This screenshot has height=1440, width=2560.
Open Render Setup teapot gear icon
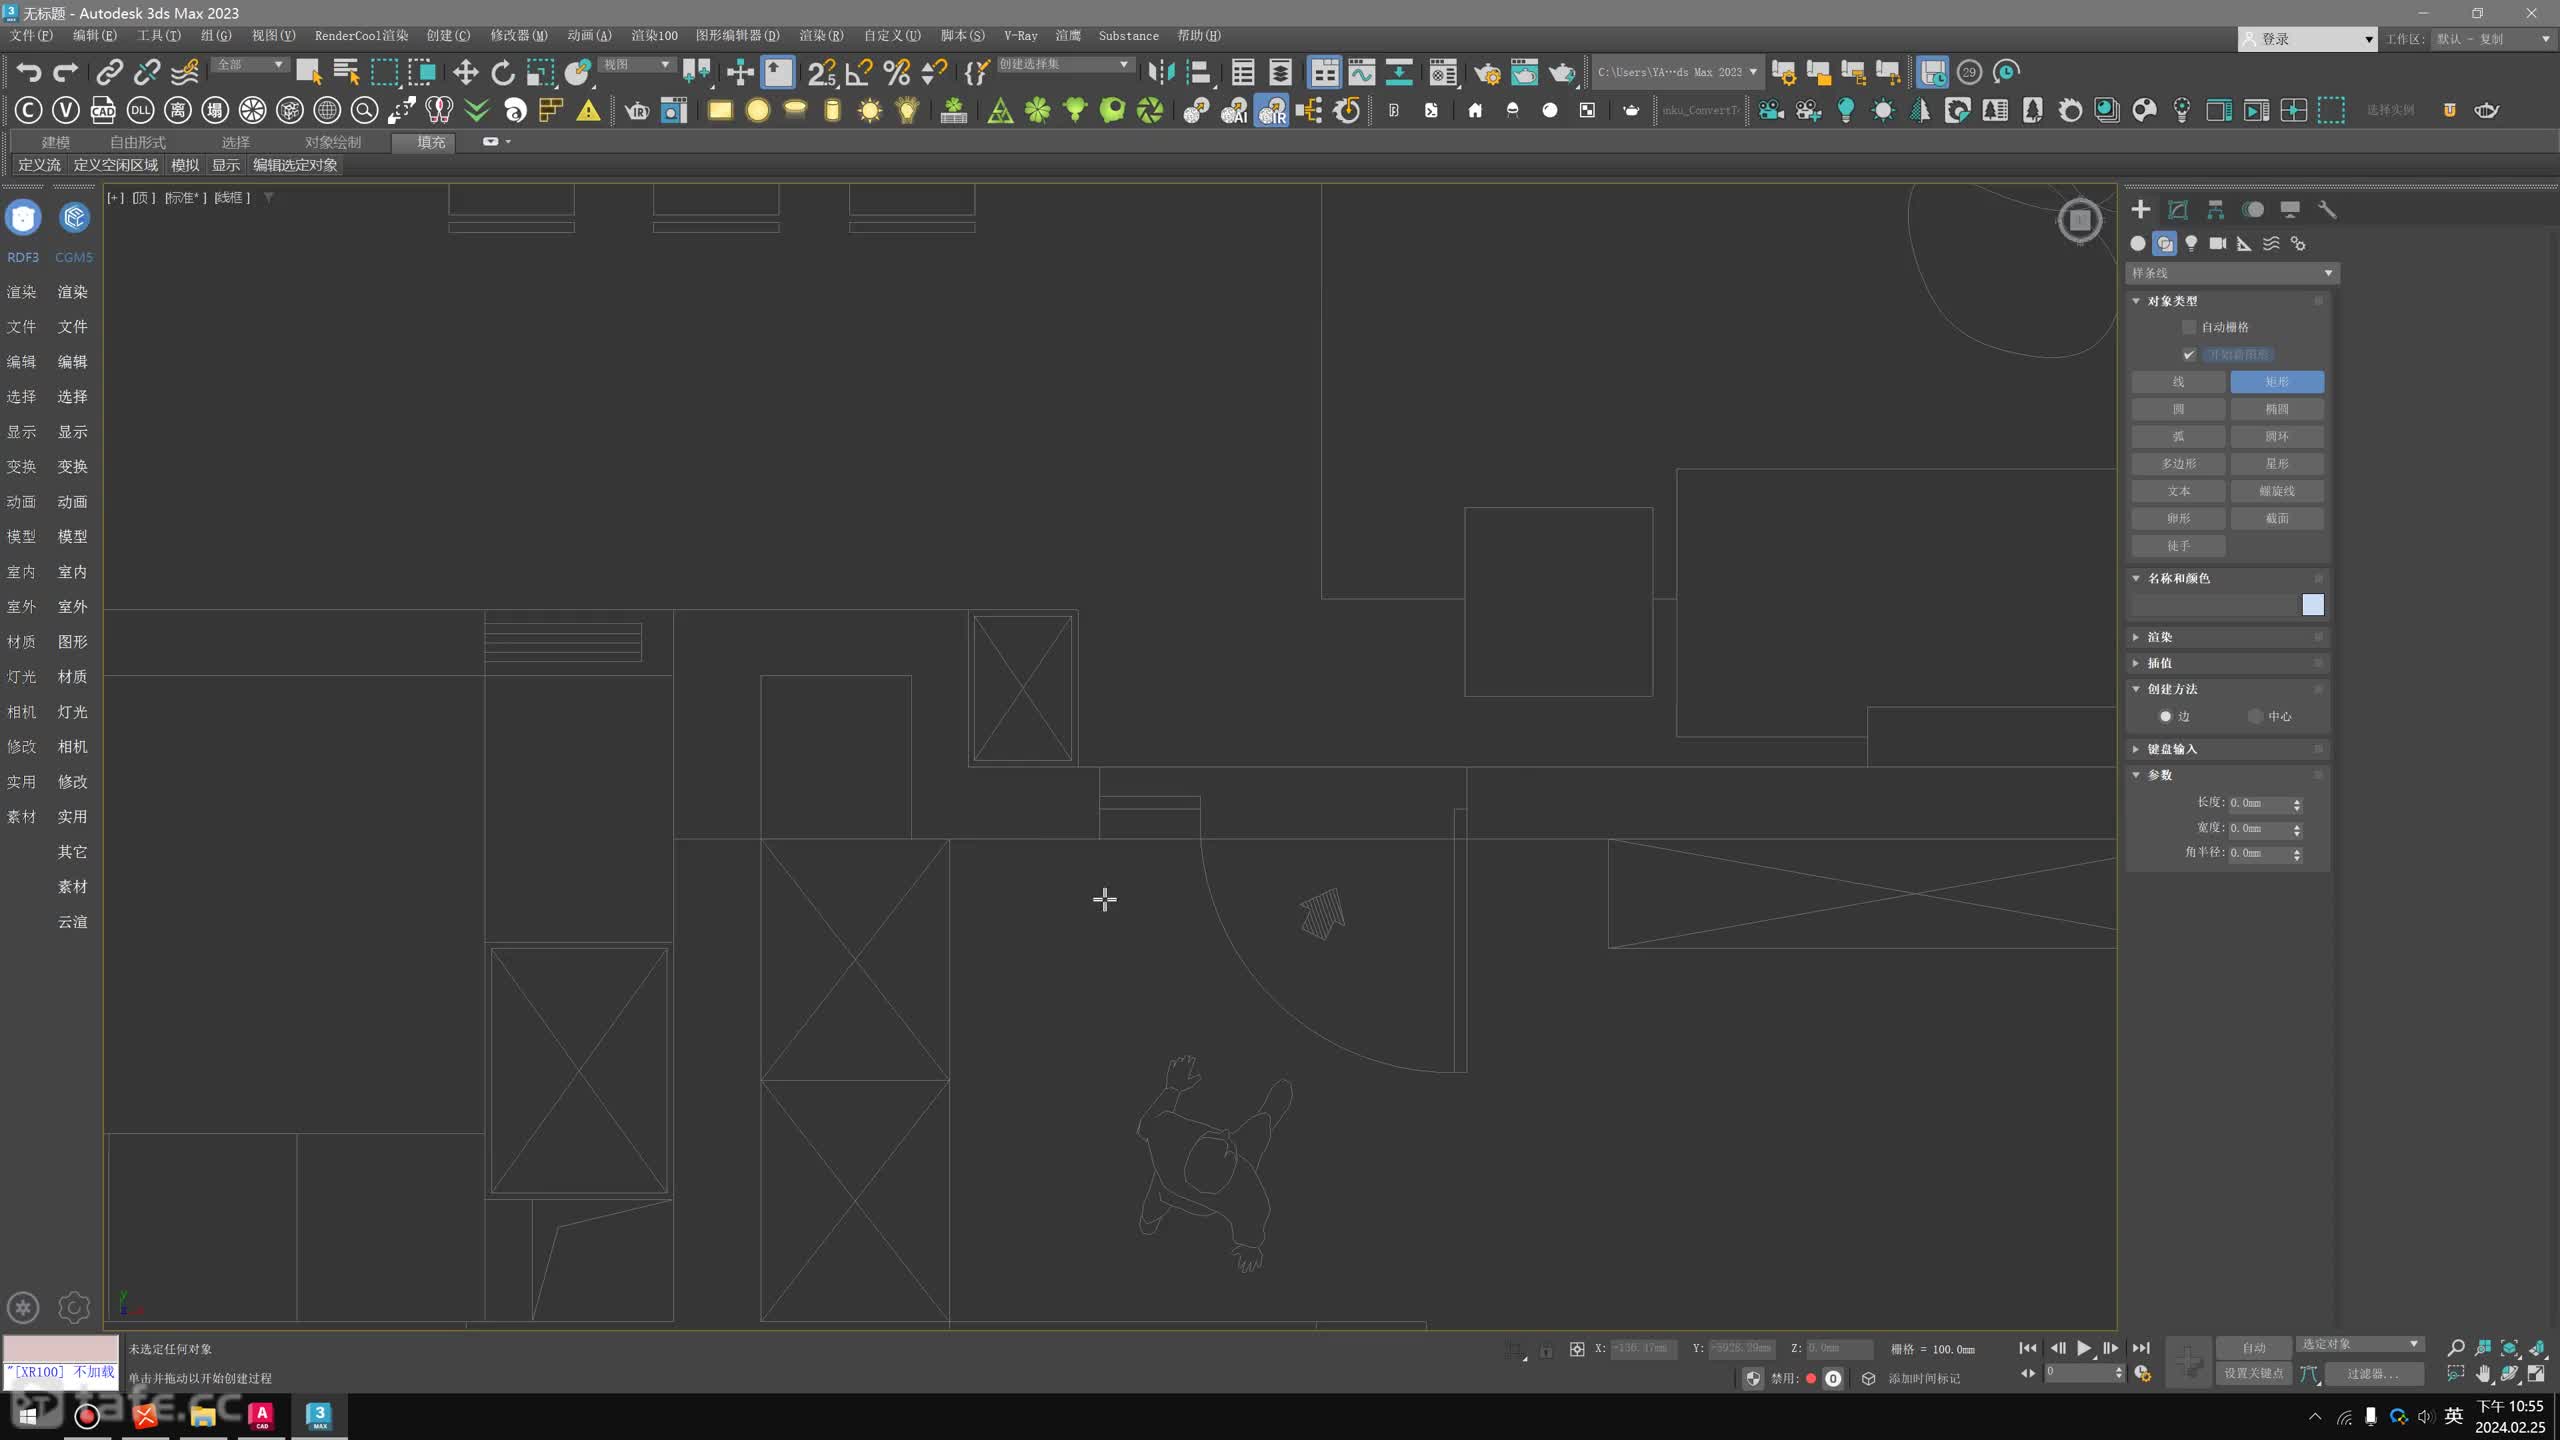tap(1487, 72)
